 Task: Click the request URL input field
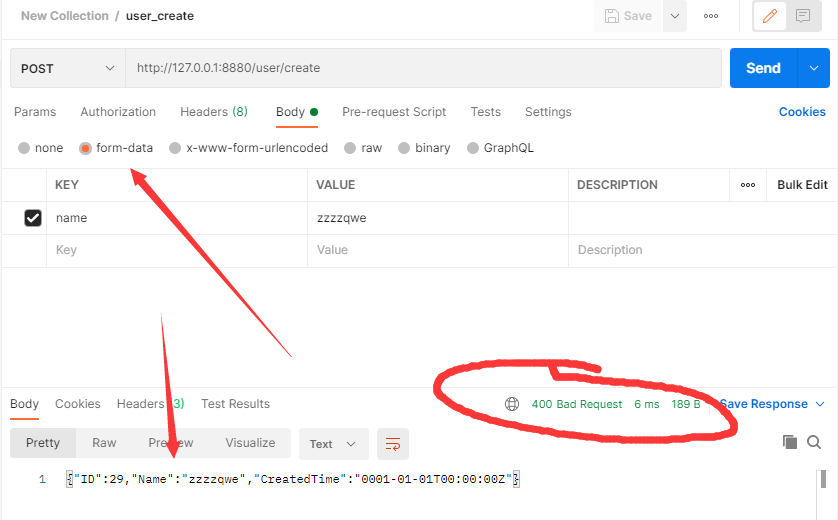[423, 68]
